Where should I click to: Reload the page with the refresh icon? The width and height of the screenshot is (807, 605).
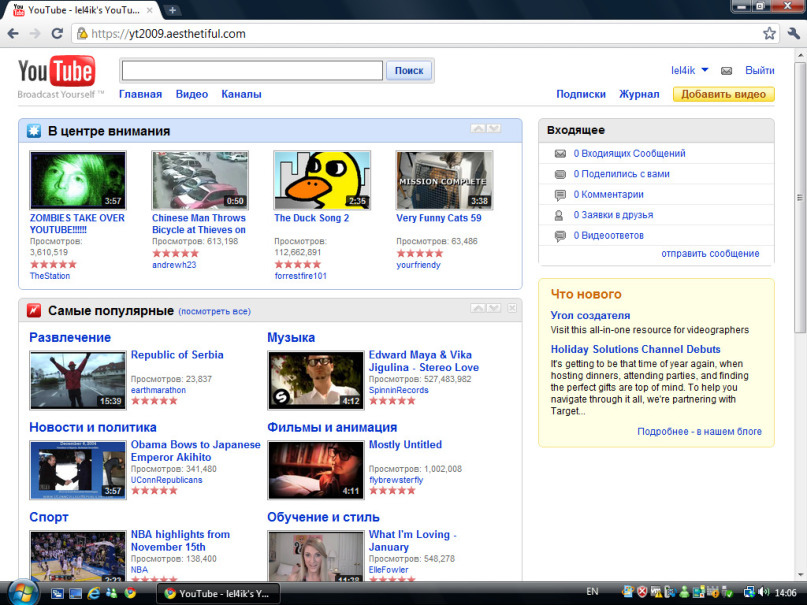(57, 34)
